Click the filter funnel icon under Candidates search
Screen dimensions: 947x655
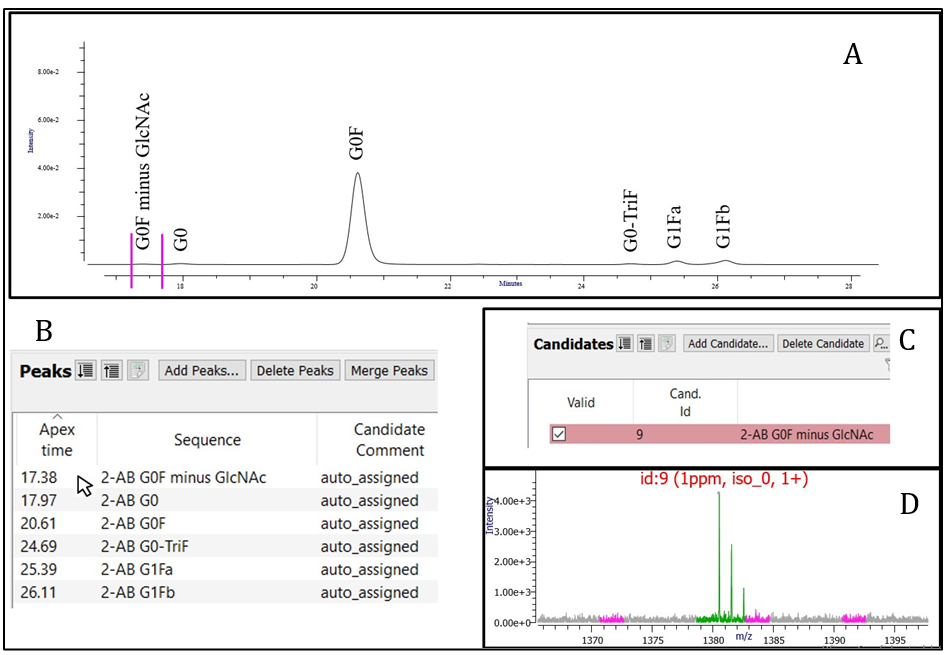click(x=886, y=366)
